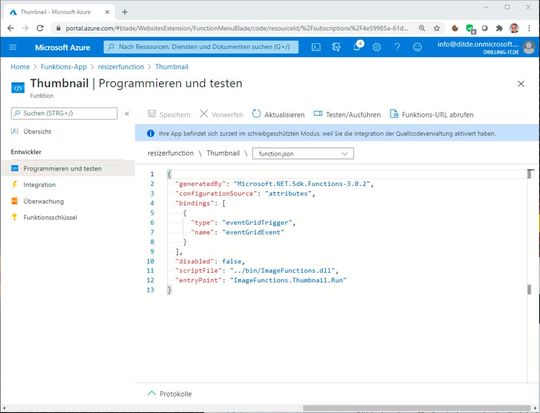This screenshot has width=540, height=413.
Task: Go to Home breadcrumb
Action: click(20, 67)
